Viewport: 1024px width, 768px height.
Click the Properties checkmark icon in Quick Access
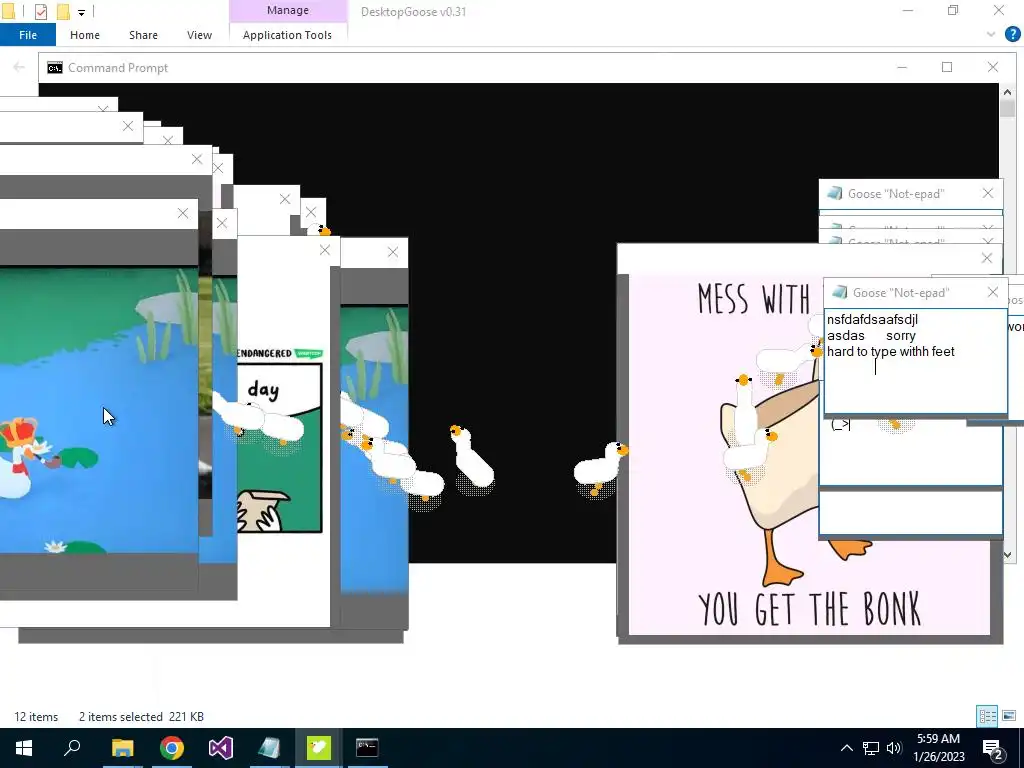(x=40, y=11)
